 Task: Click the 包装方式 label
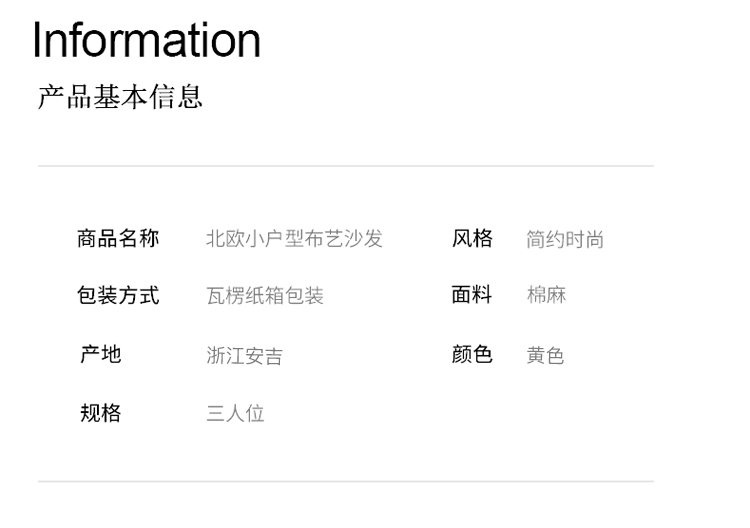coord(118,295)
